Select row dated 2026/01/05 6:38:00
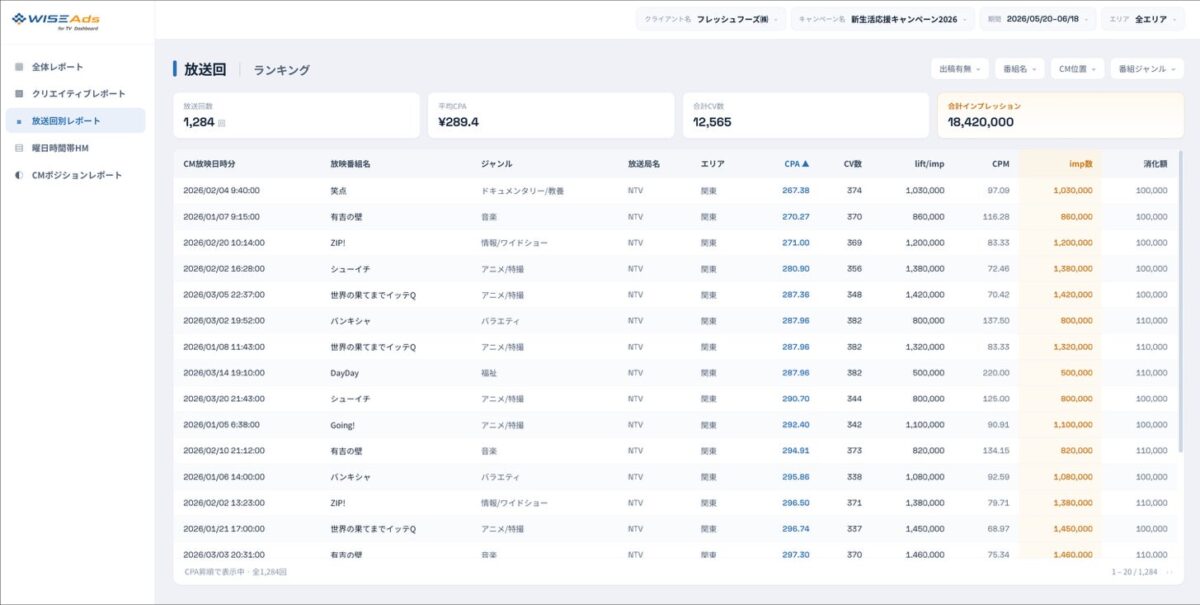 [675, 424]
